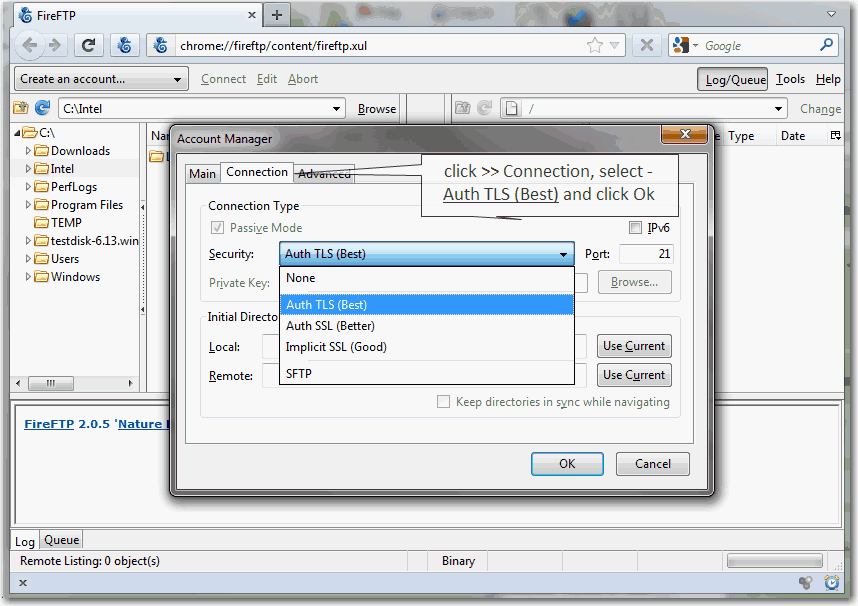
Task: Select Auth SSL (Better) option
Action: tap(427, 326)
